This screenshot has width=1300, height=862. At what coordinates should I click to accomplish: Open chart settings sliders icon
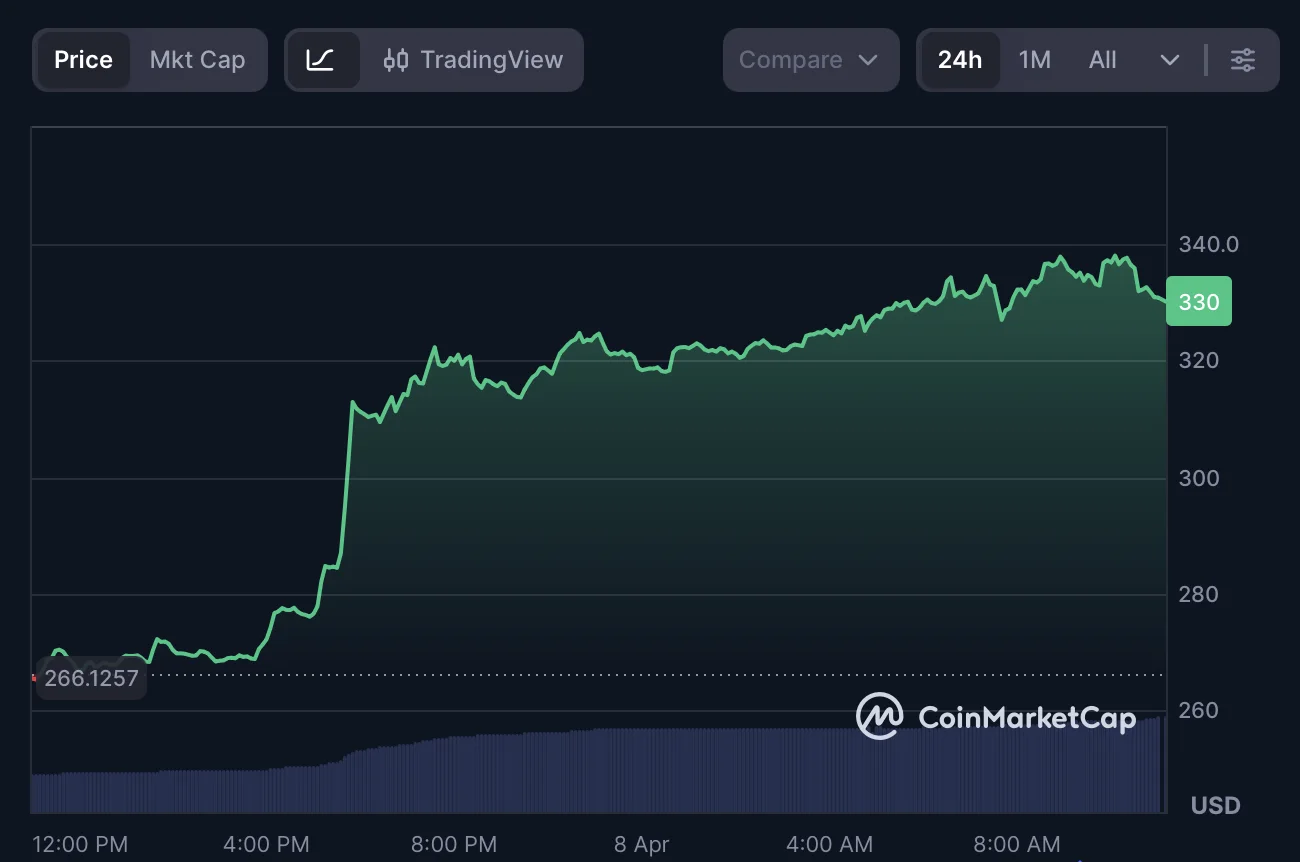click(1242, 60)
